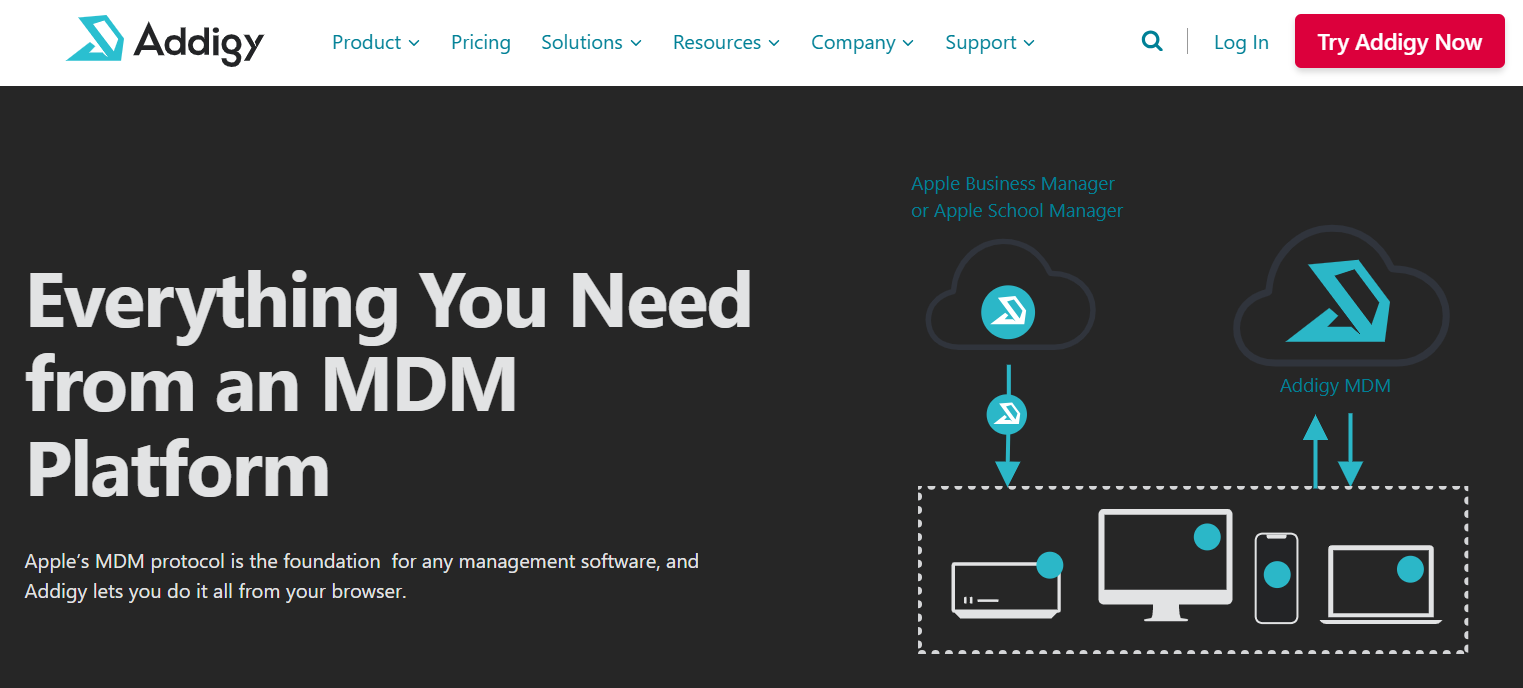Viewport: 1523px width, 688px height.
Task: Expand the Support dropdown chevron
Action: click(x=1029, y=43)
